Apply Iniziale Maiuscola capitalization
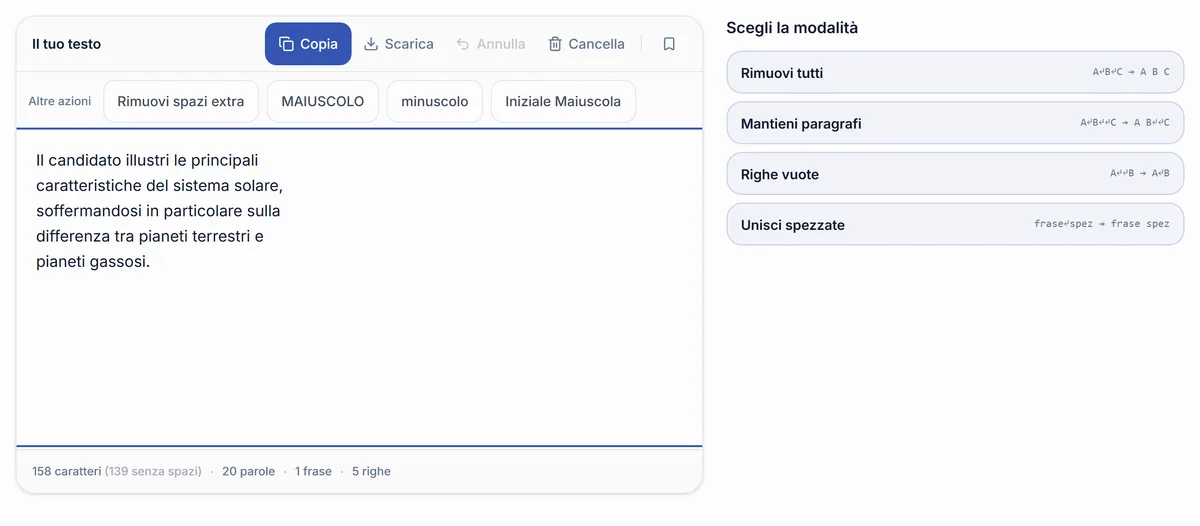 point(563,101)
